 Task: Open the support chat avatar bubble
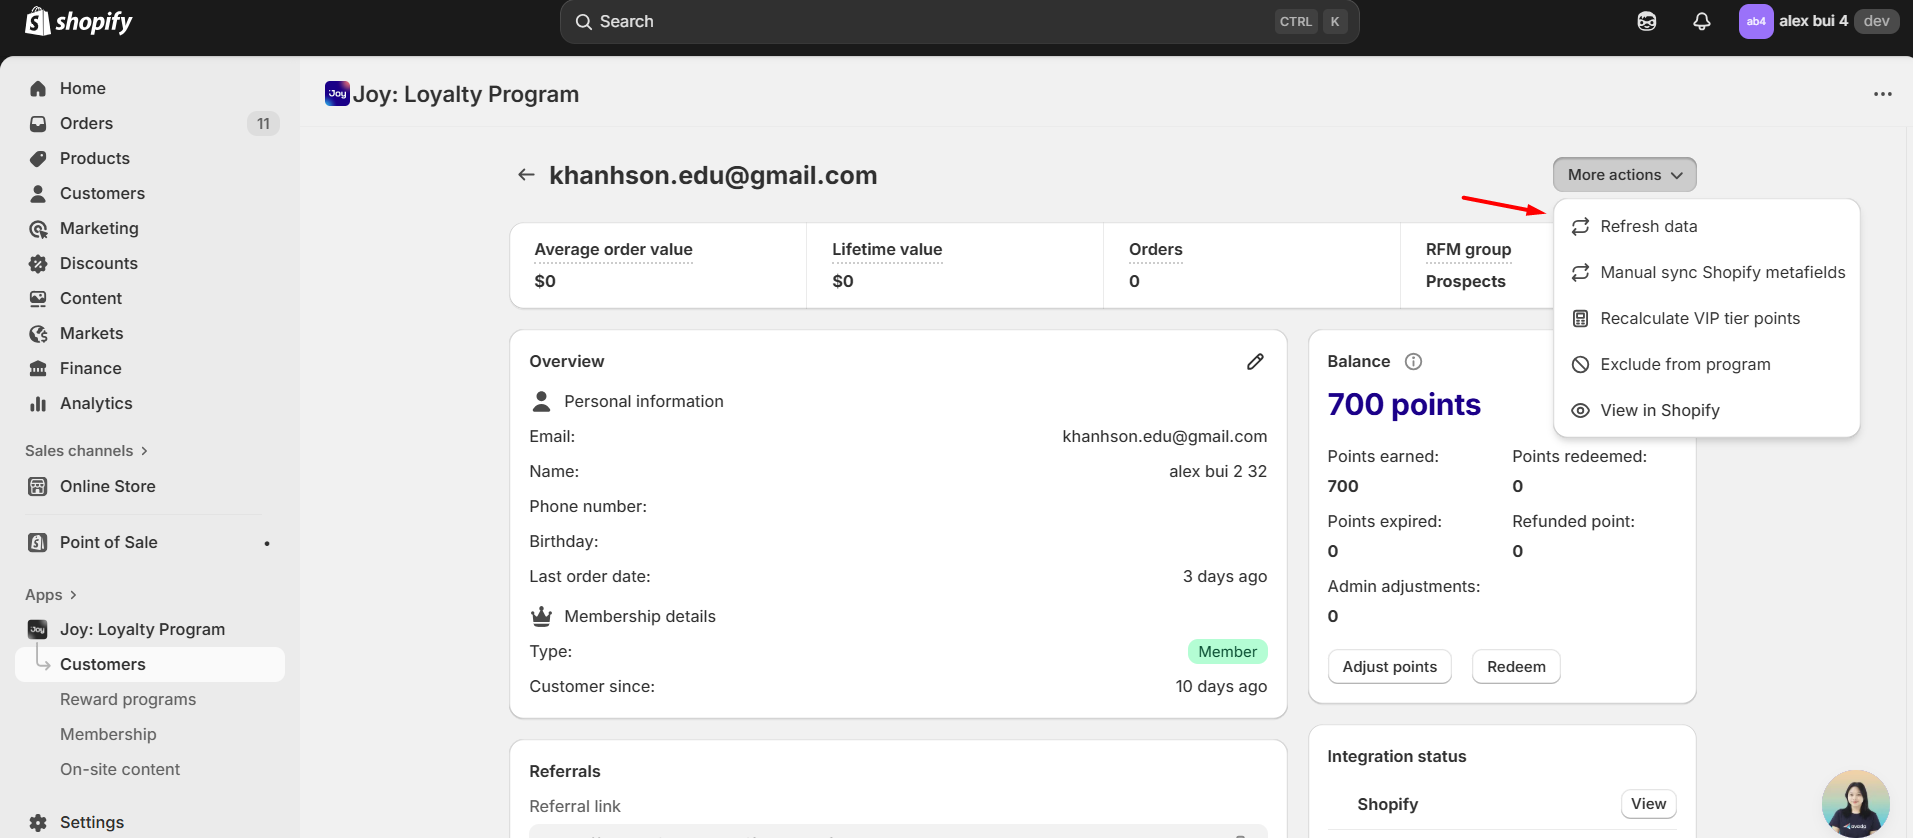(x=1855, y=802)
